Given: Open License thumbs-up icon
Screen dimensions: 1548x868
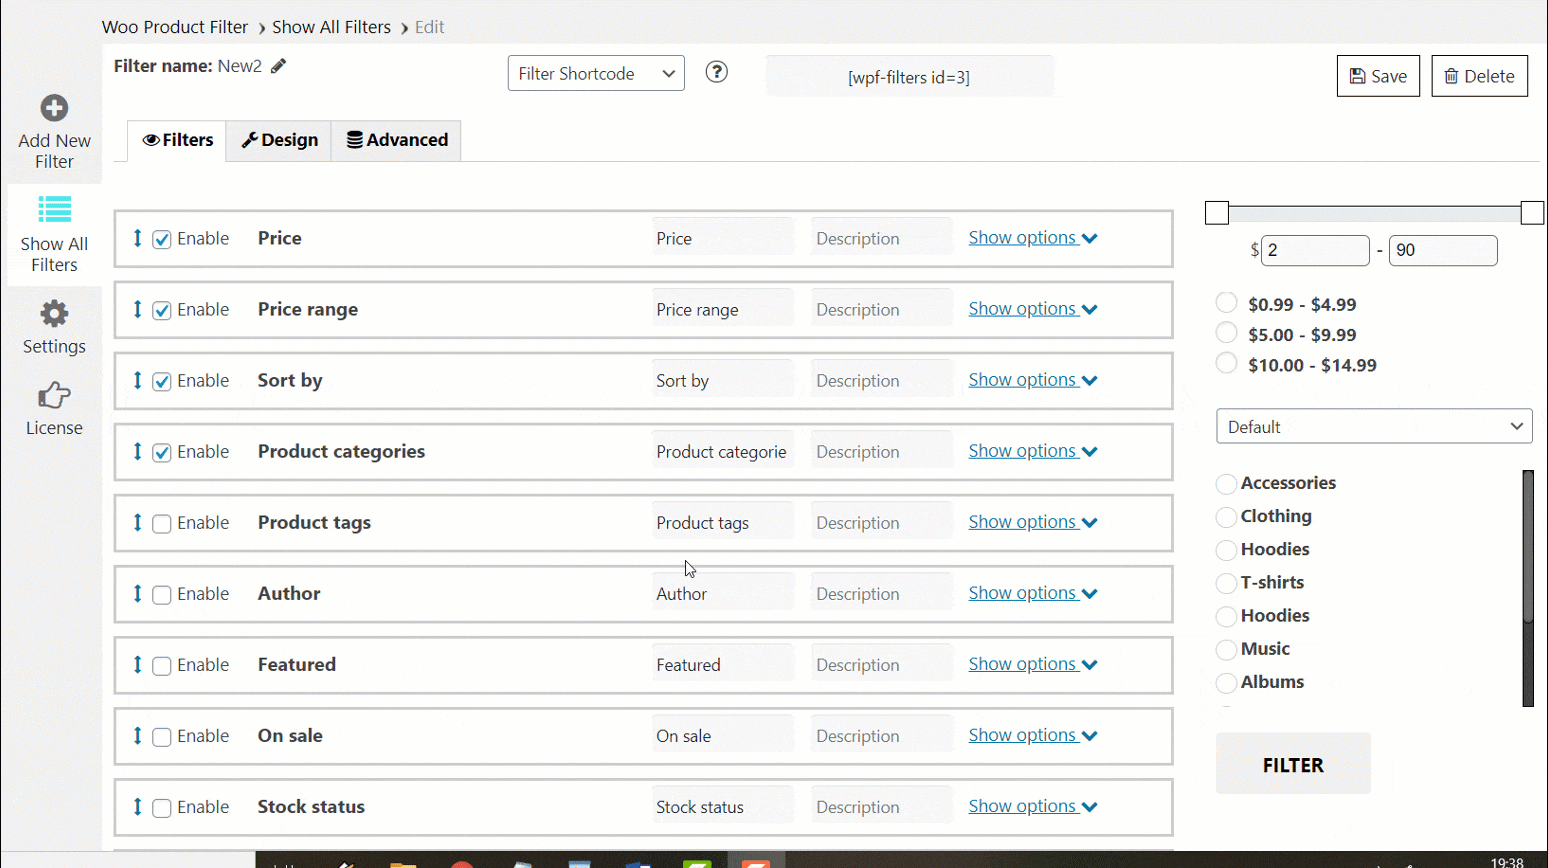Looking at the screenshot, I should click(x=54, y=395).
